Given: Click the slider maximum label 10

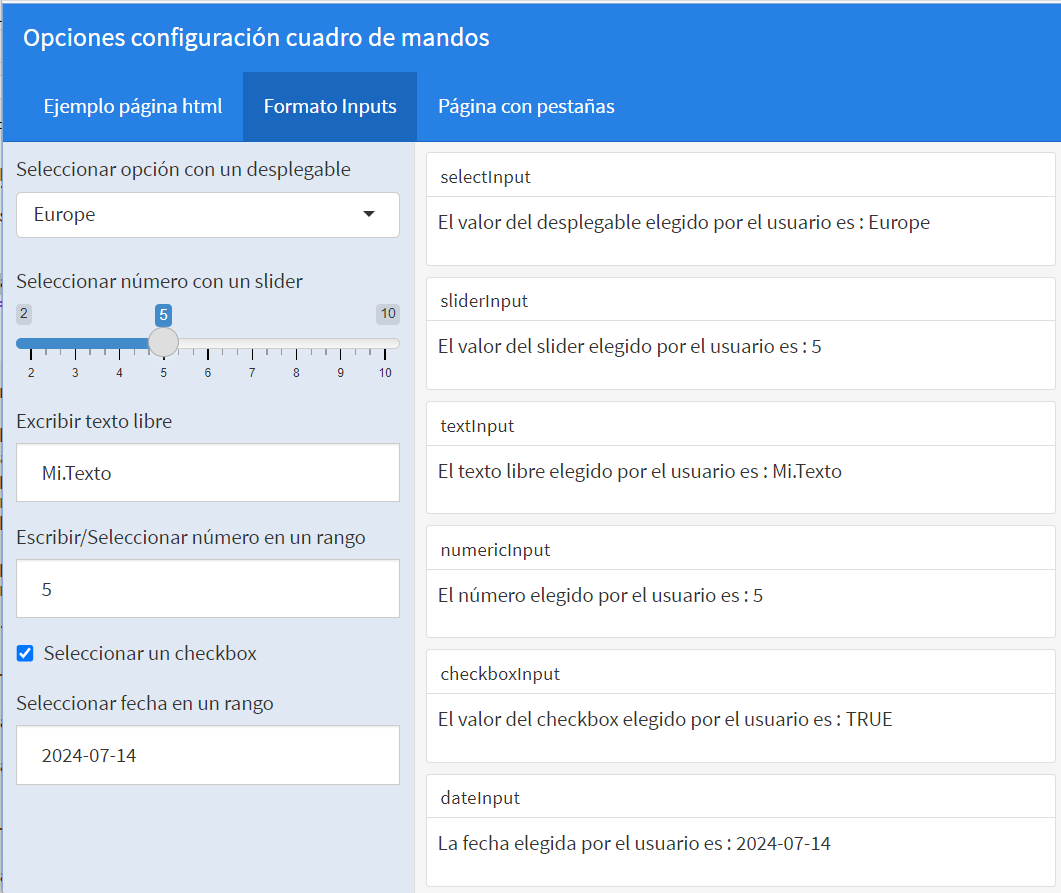Looking at the screenshot, I should [x=387, y=314].
